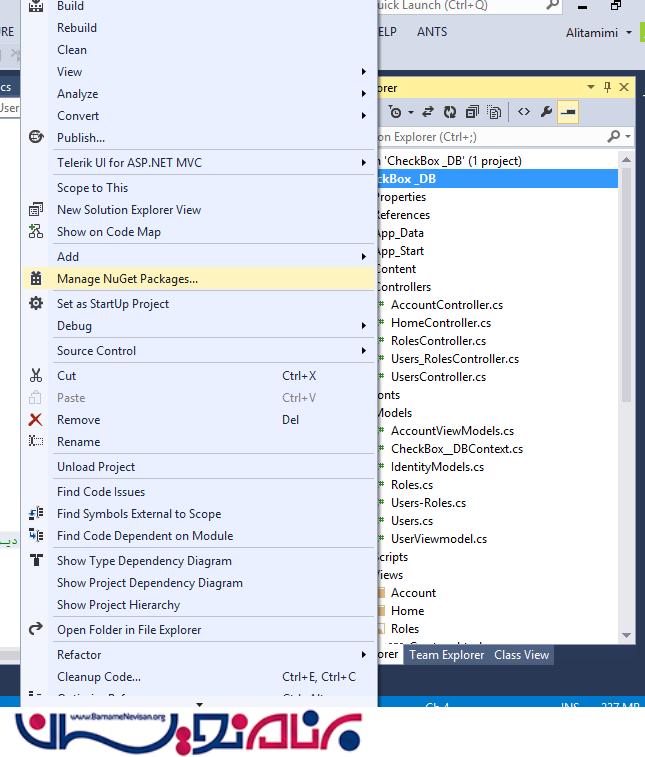Click the Sync with Active Document icon
This screenshot has height=757, width=645.
(428, 112)
